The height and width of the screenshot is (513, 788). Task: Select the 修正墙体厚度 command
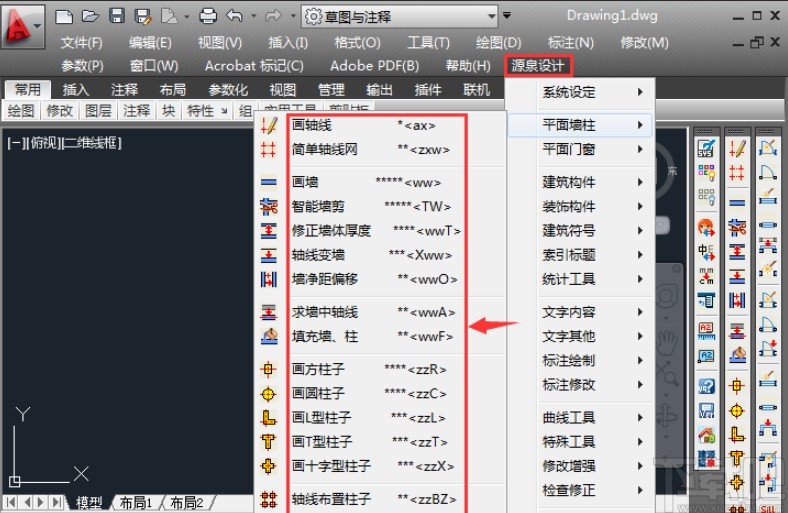378,231
